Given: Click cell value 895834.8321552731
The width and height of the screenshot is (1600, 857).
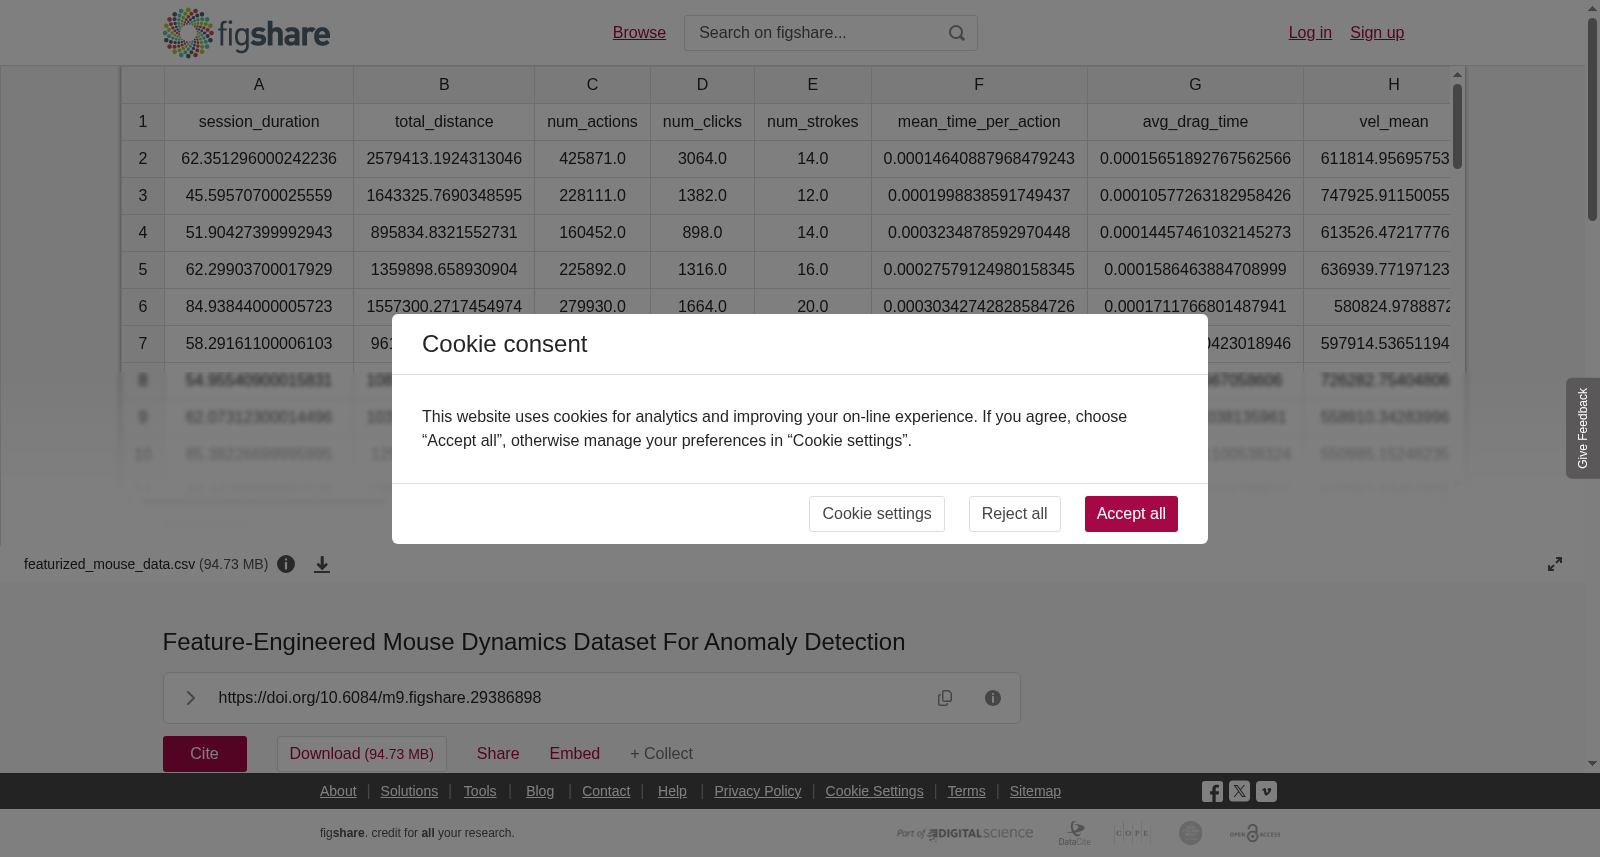Looking at the screenshot, I should [444, 233].
